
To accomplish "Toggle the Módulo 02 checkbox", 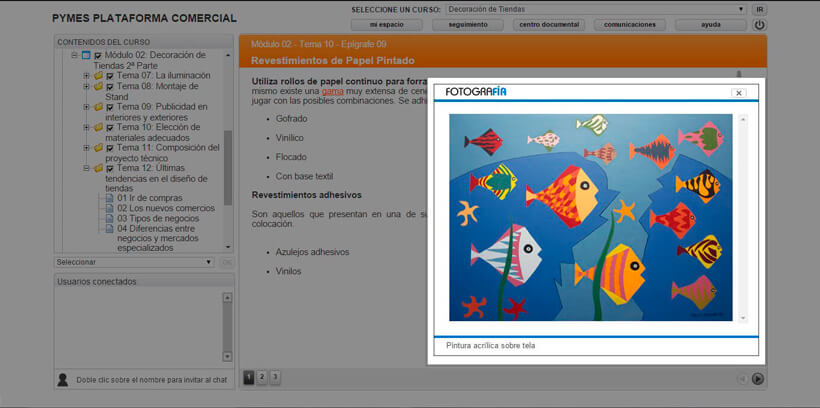I will point(98,55).
